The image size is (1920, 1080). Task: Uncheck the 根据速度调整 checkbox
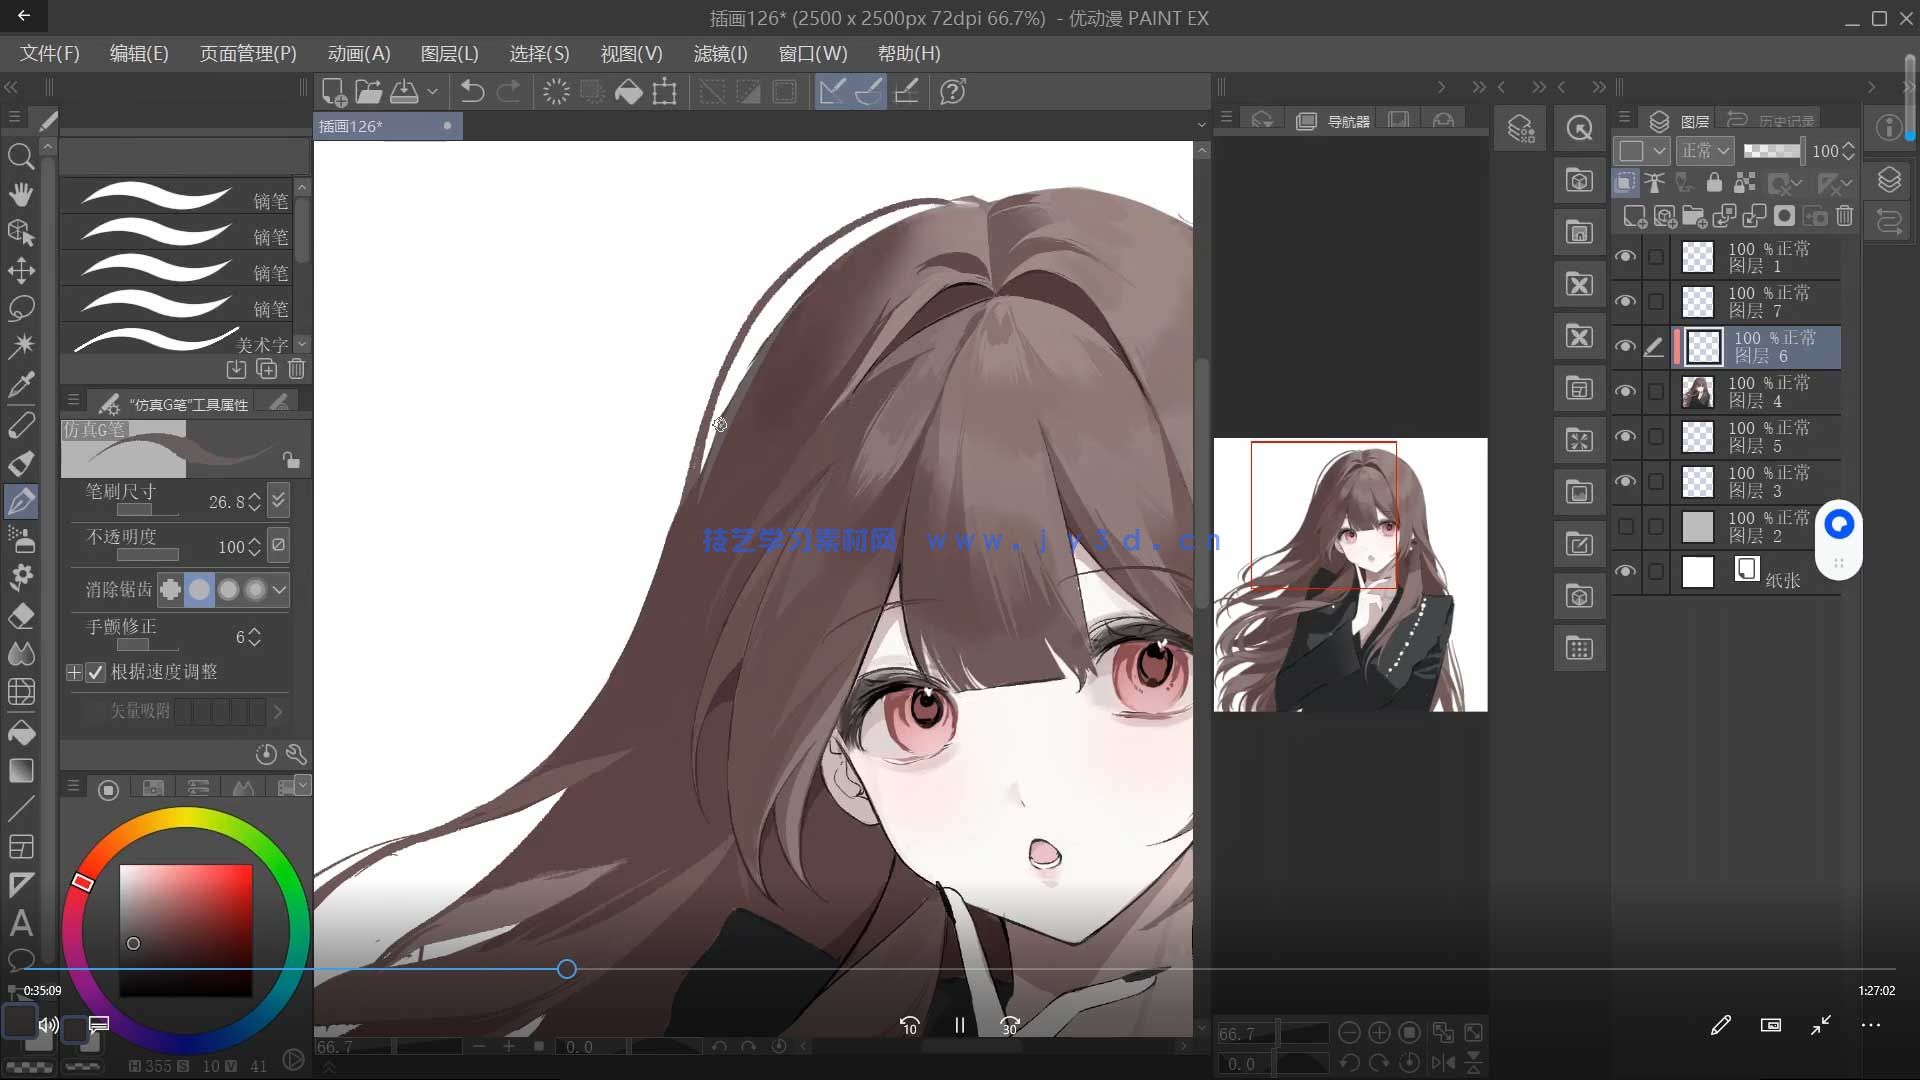point(96,672)
